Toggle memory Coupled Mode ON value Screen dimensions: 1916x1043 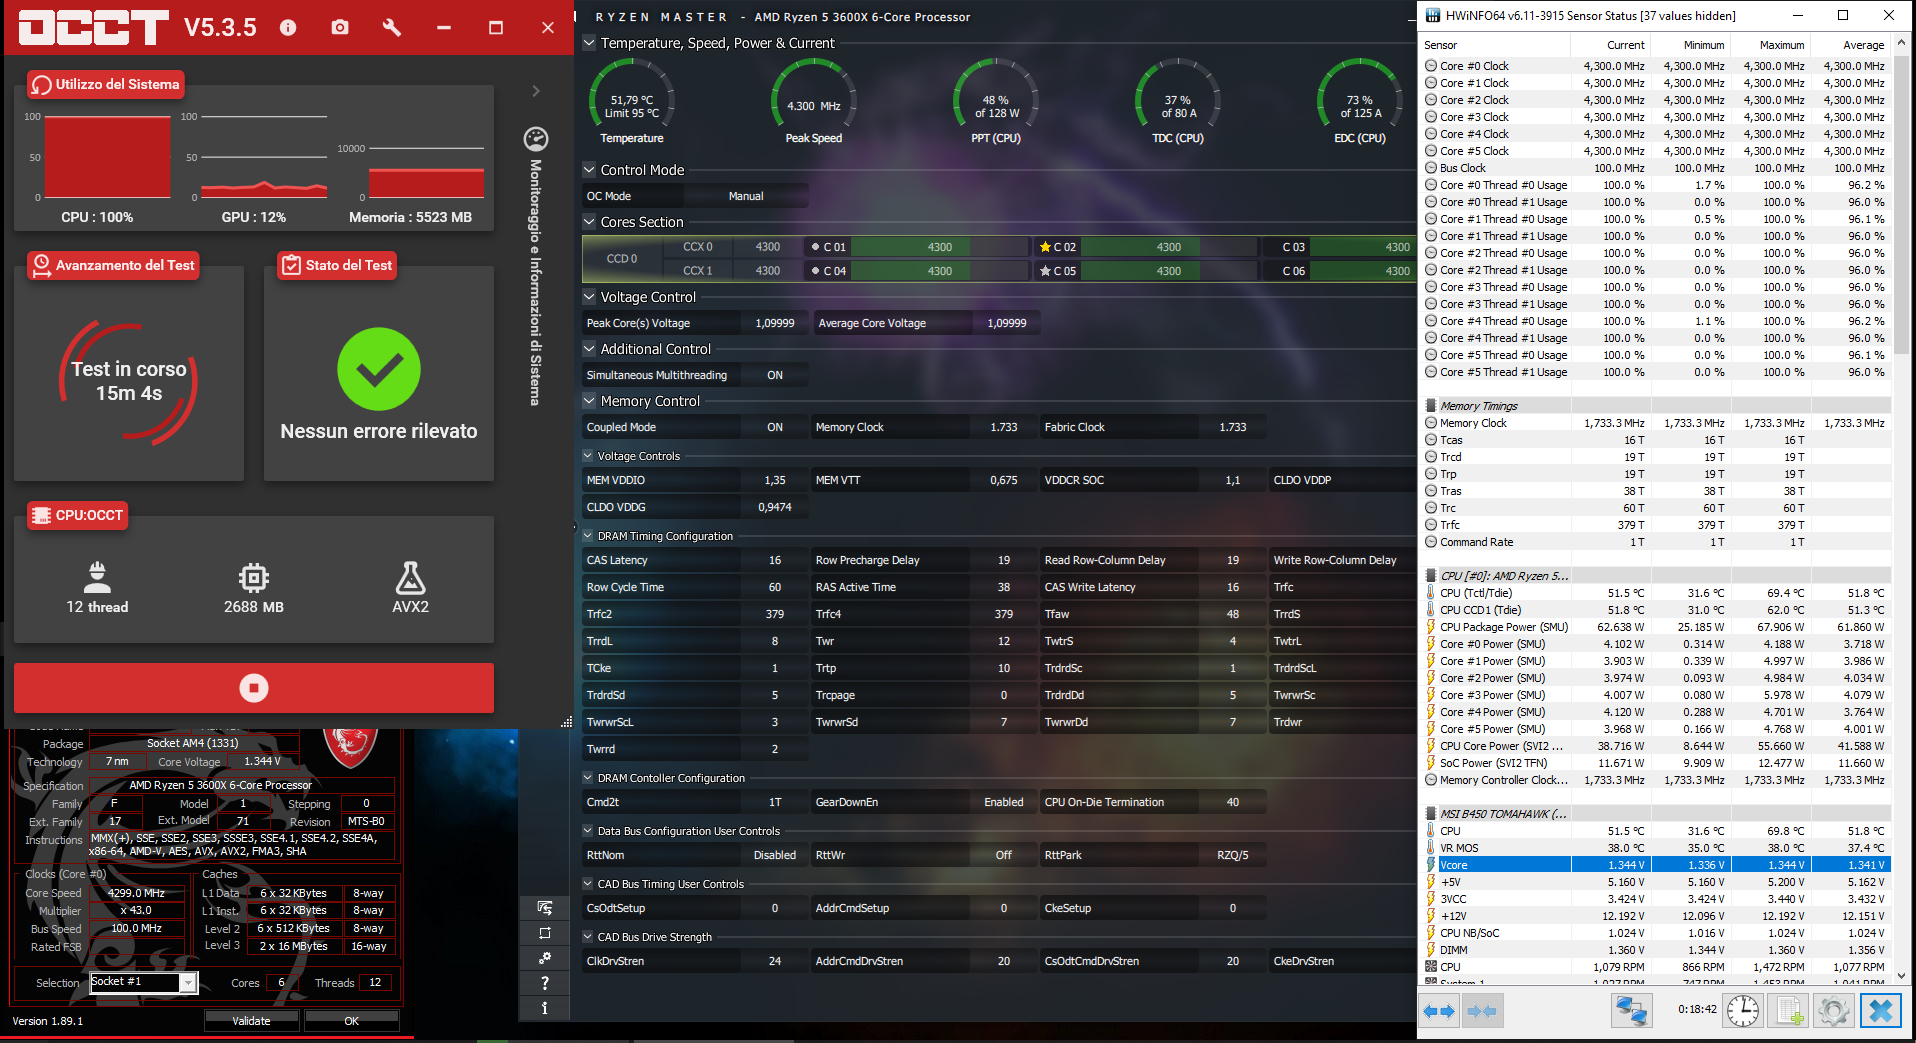775,427
